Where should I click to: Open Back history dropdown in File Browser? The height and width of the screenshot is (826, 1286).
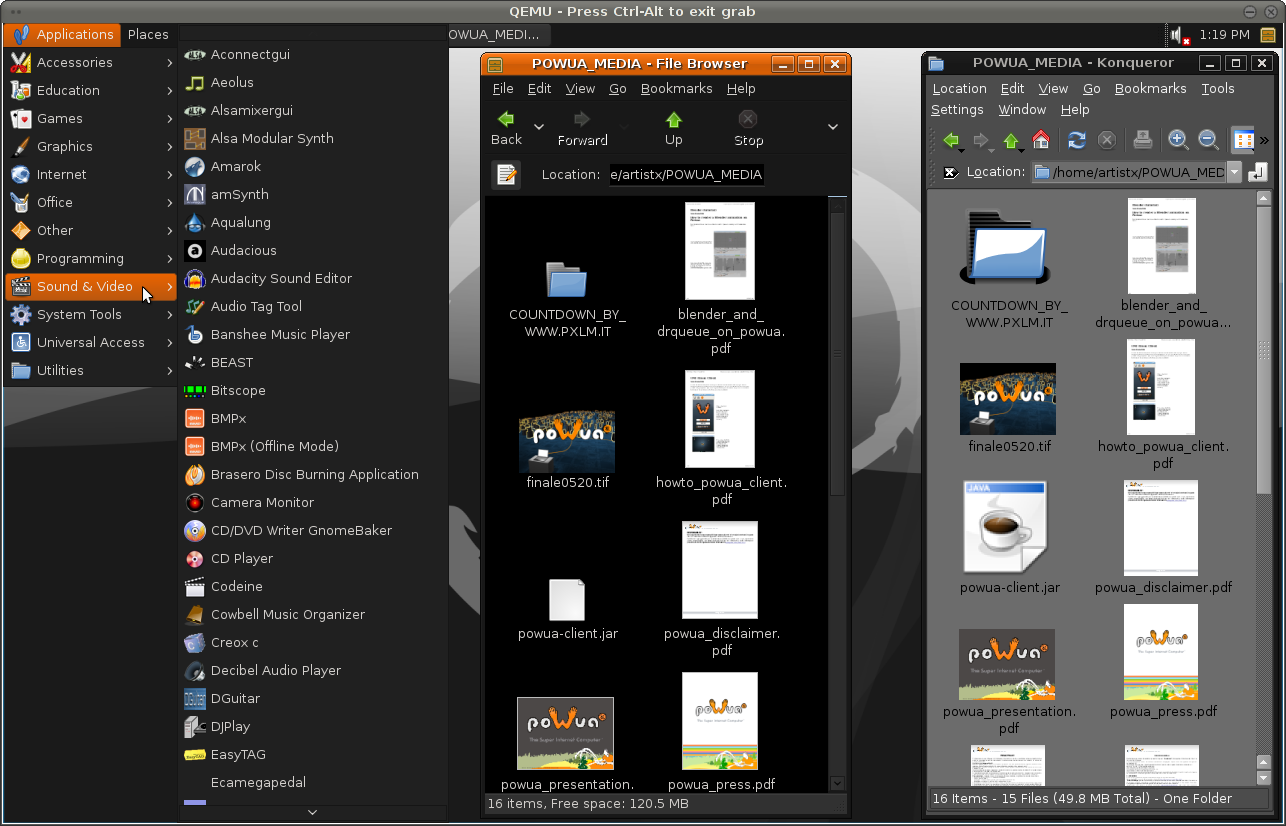pos(539,127)
